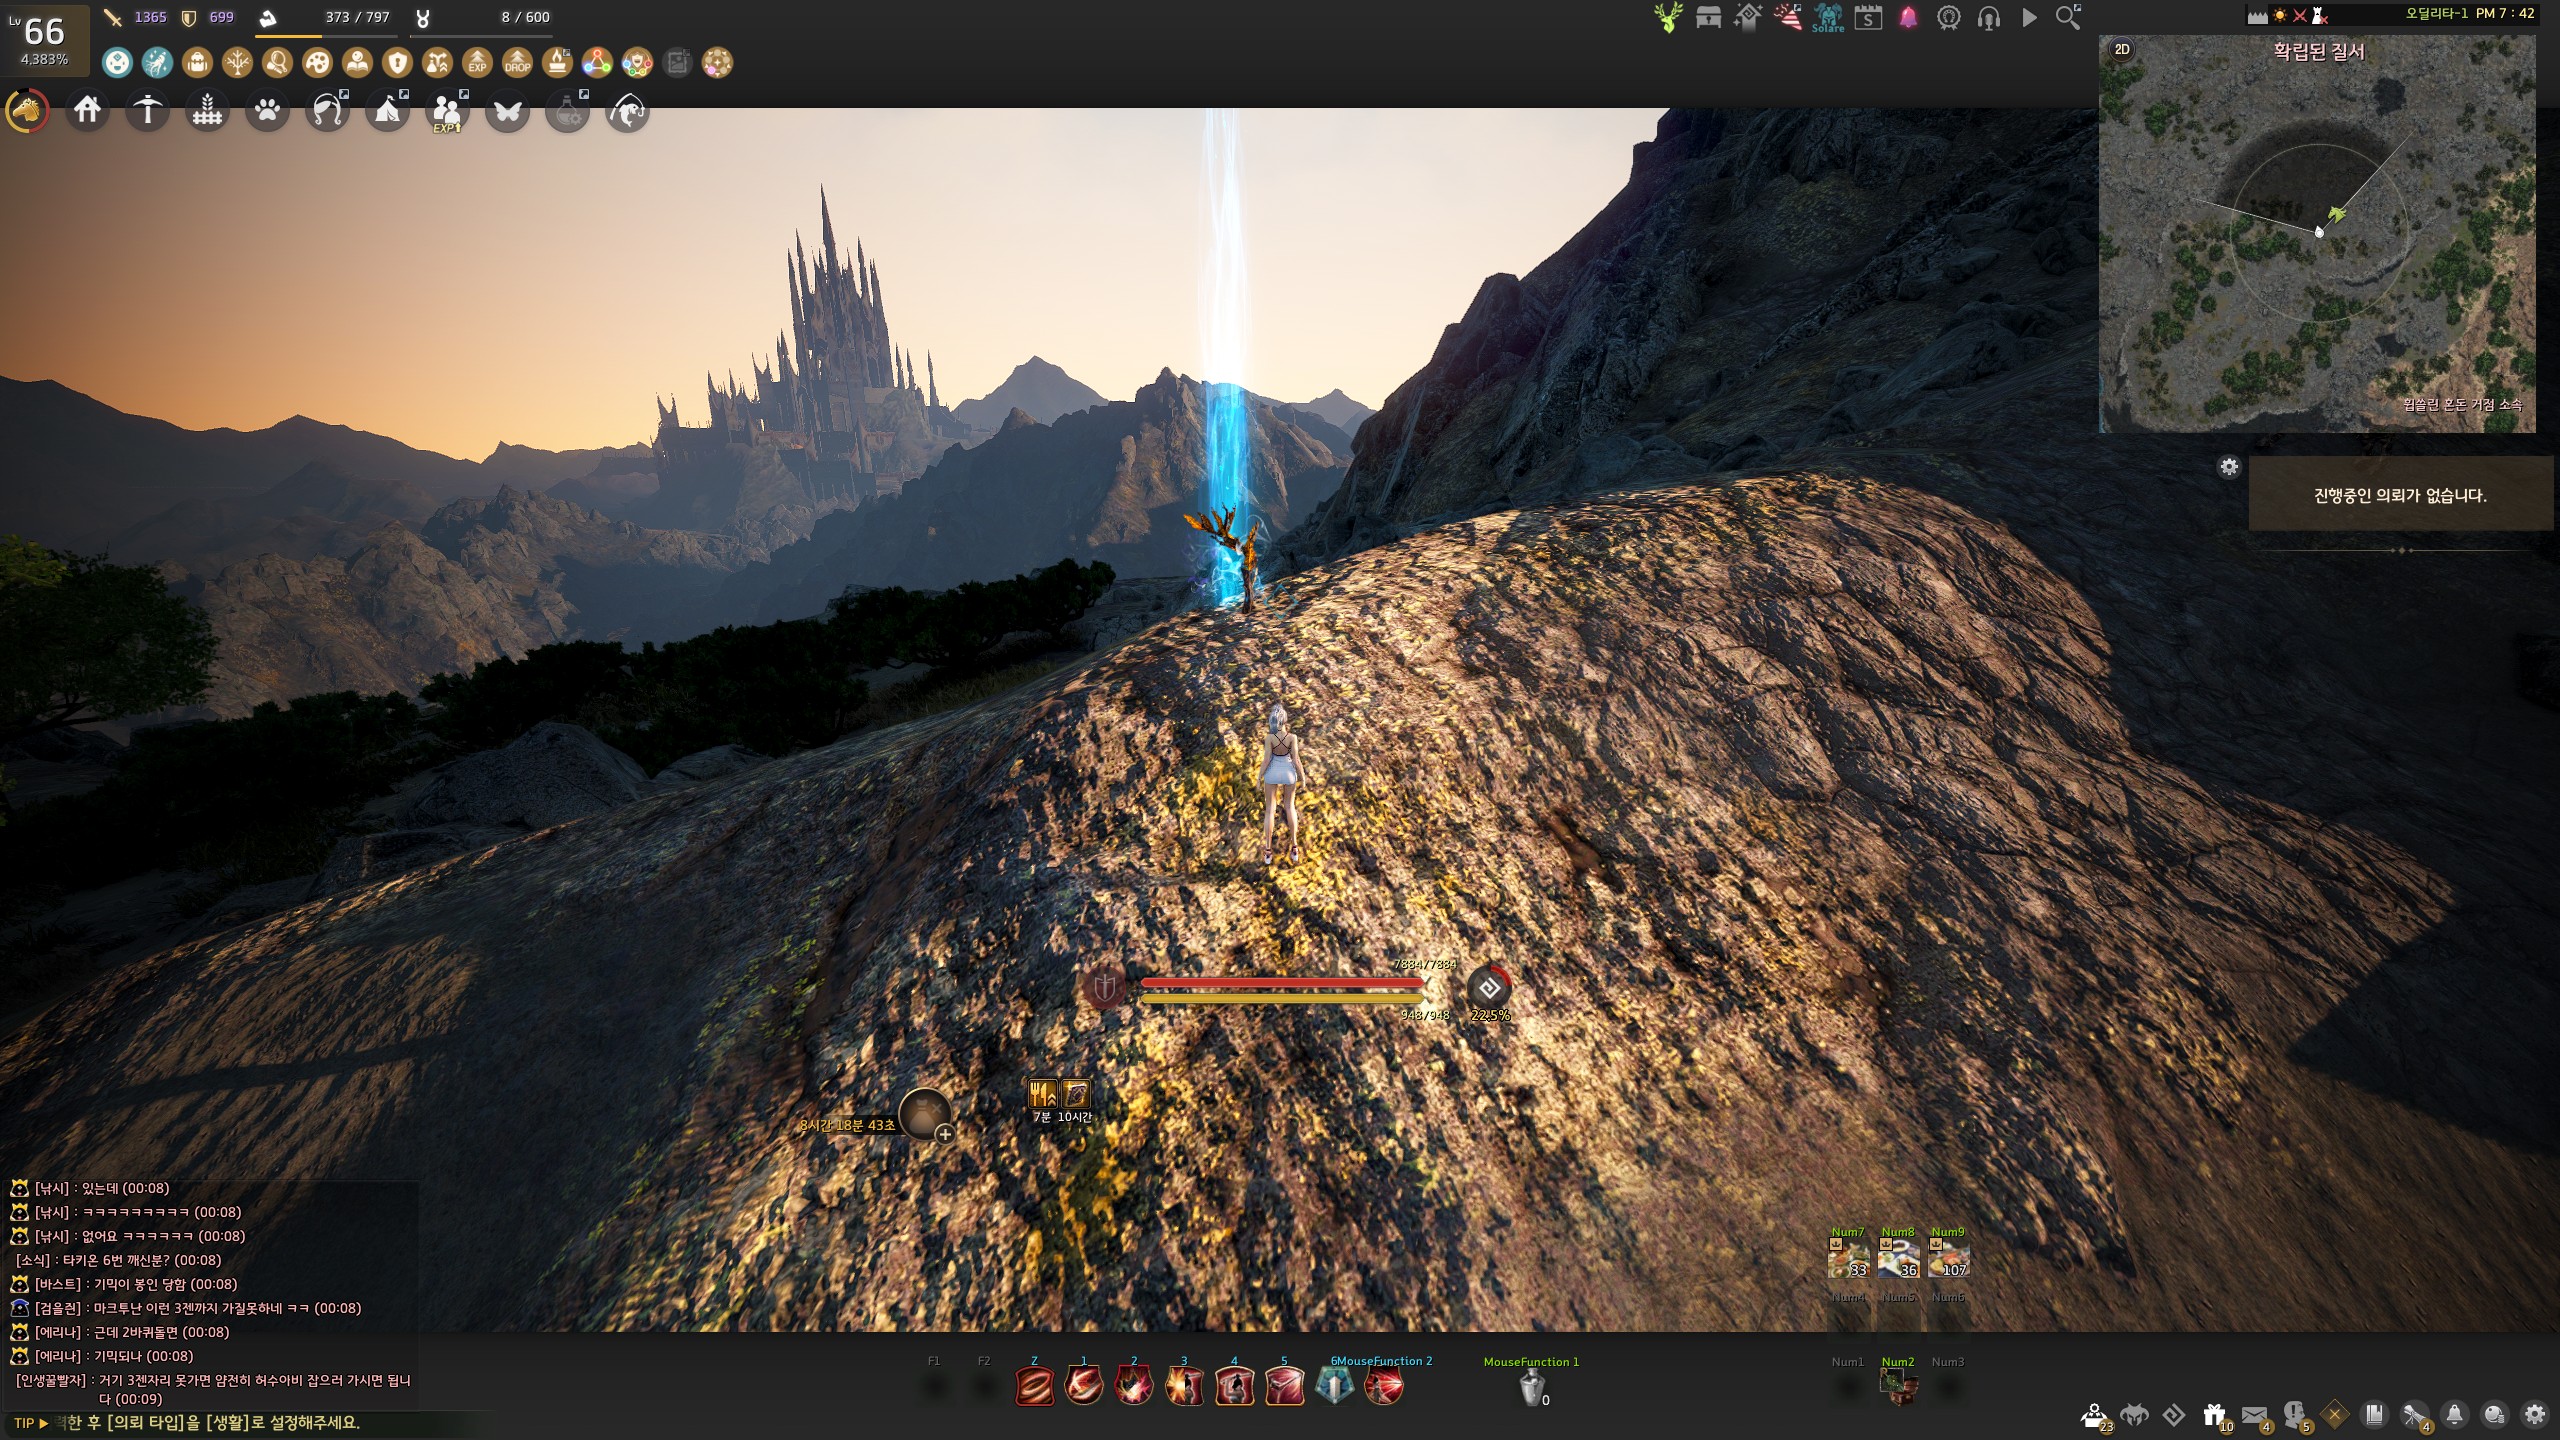The width and height of the screenshot is (2560, 1440).
Task: Open the treasure chest icon
Action: 1708,17
